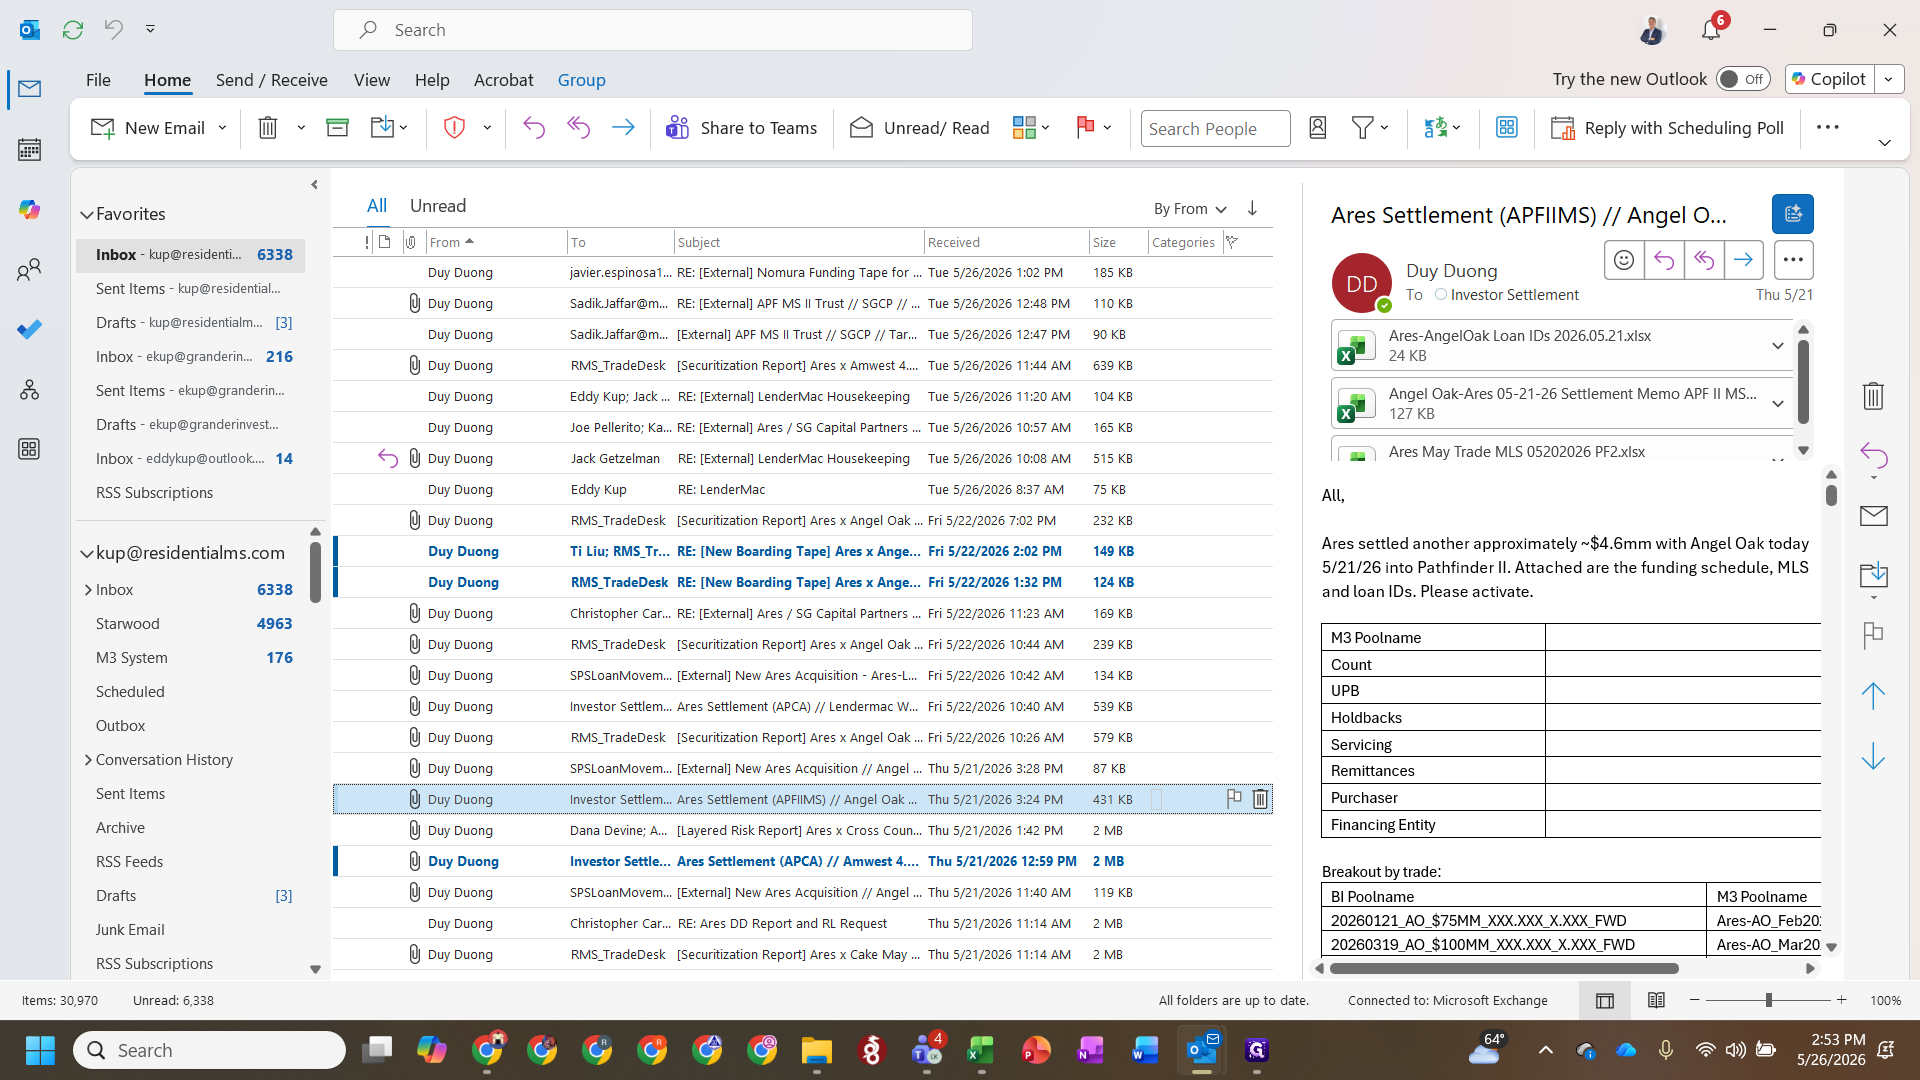Click the Reply arrow in ribbon
Screen dimensions: 1920x1080
[534, 128]
